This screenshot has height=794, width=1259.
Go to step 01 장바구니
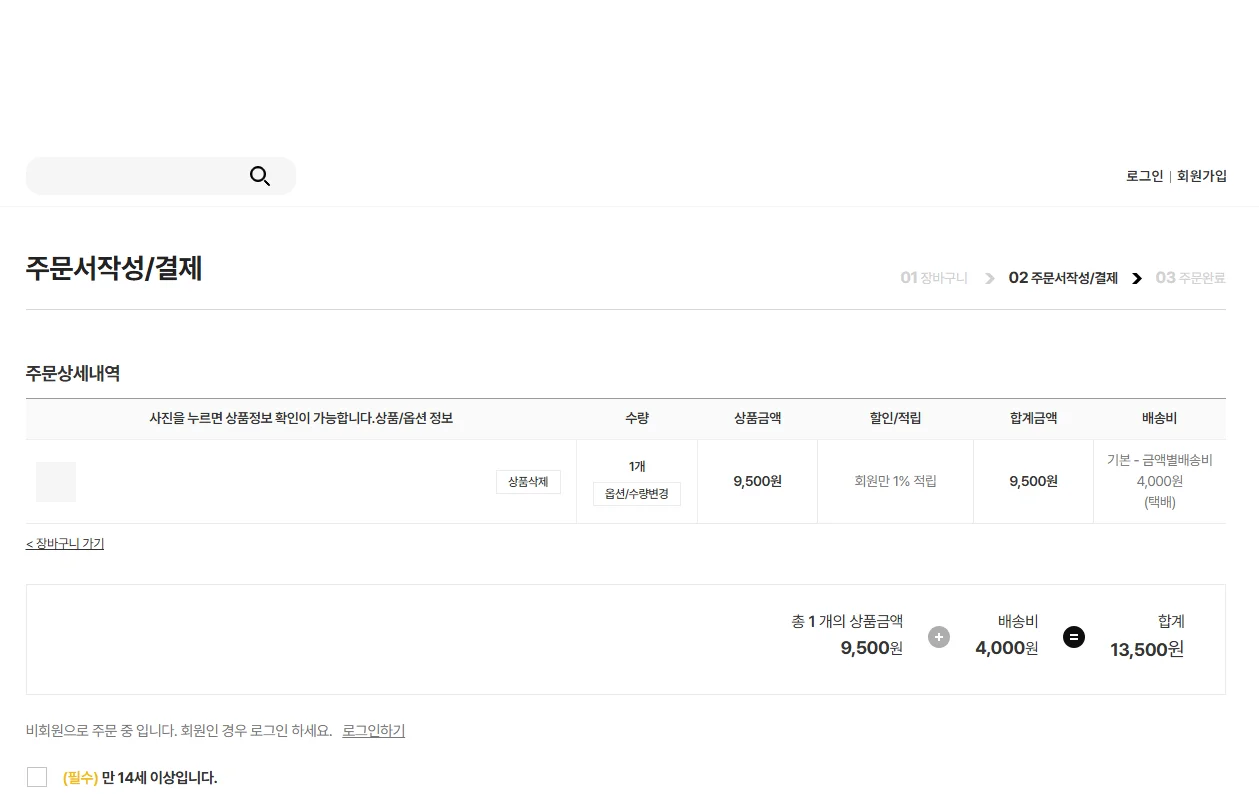(934, 278)
